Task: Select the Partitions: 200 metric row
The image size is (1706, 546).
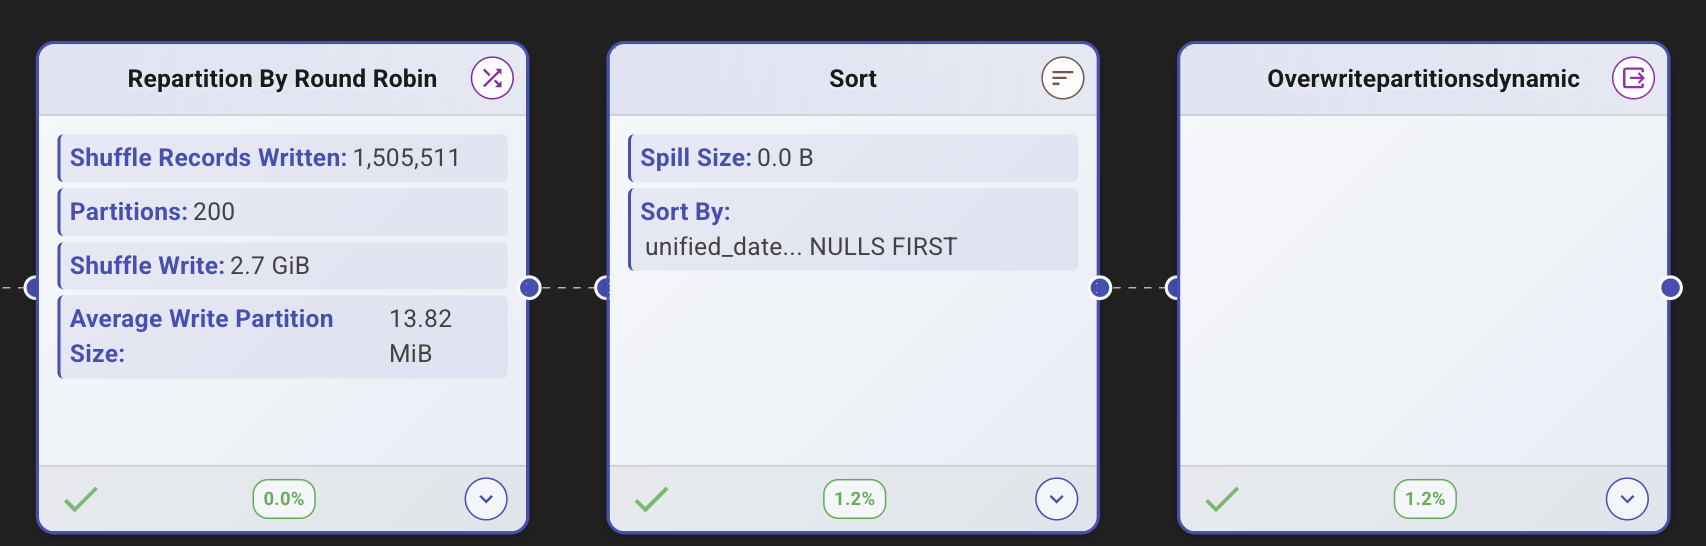Action: pos(283,212)
